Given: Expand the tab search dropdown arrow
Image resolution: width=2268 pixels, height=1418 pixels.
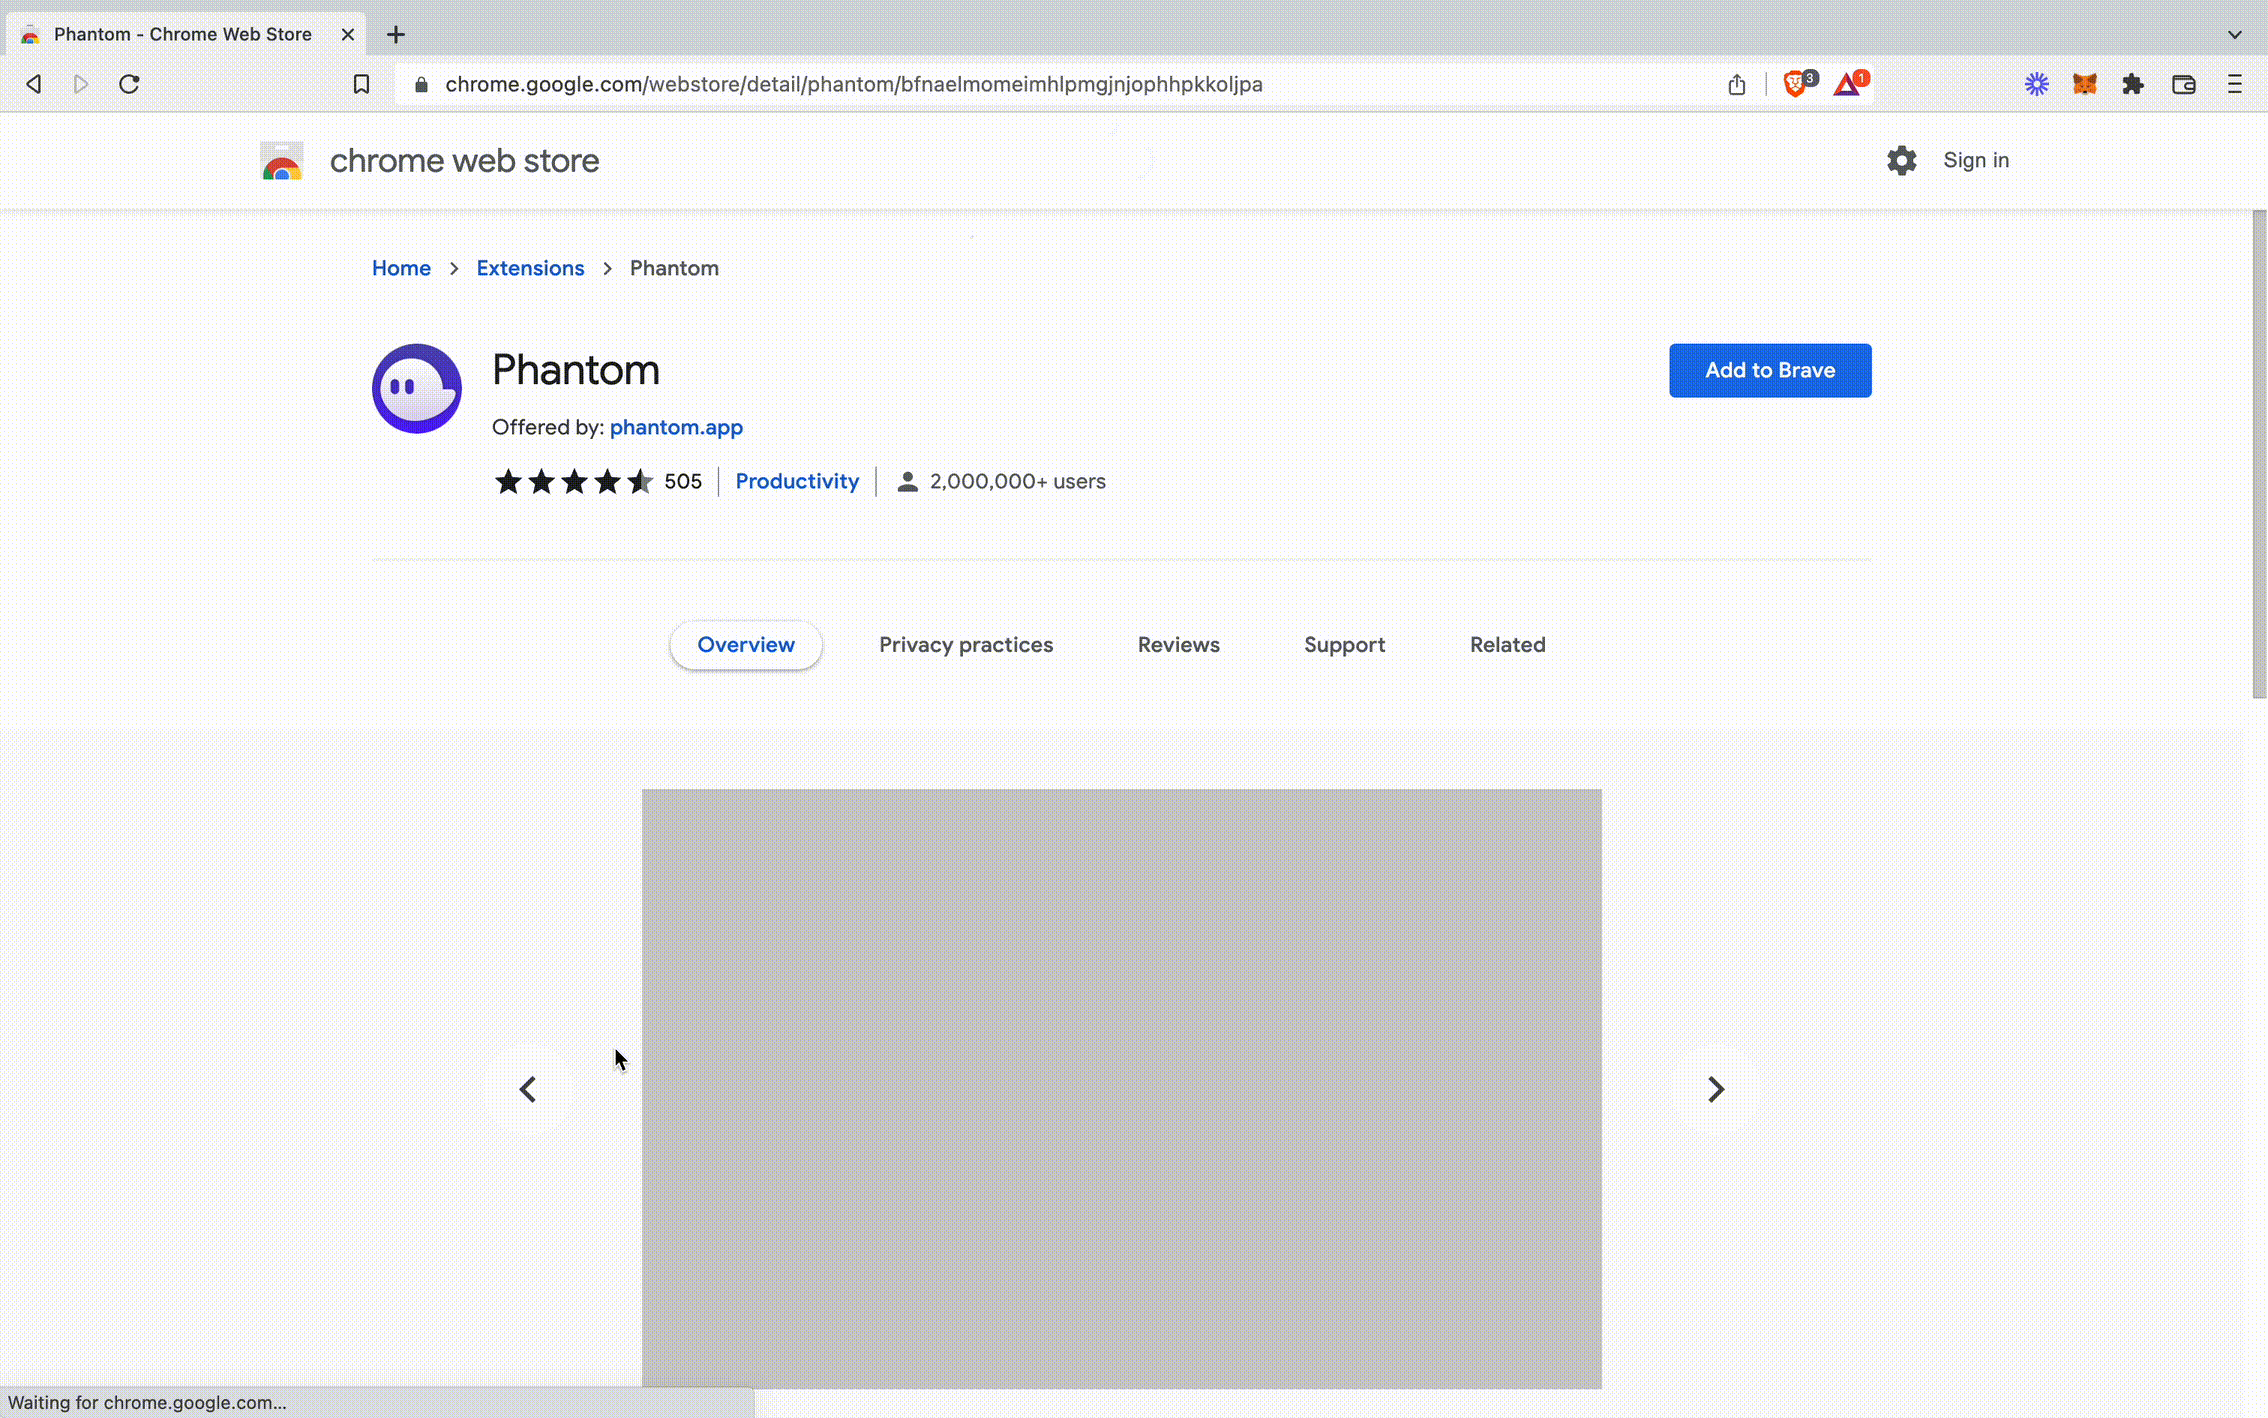Looking at the screenshot, I should click(x=2235, y=34).
